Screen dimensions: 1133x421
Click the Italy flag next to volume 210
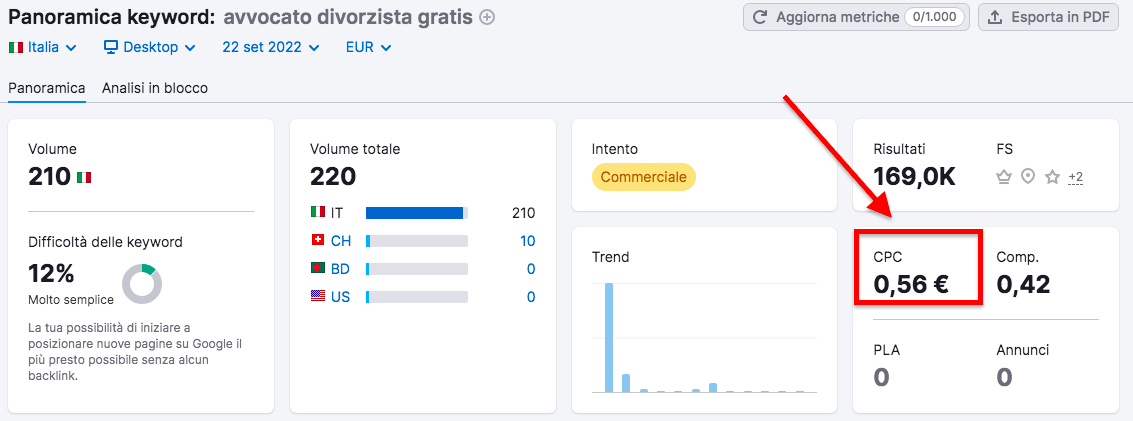tap(84, 177)
